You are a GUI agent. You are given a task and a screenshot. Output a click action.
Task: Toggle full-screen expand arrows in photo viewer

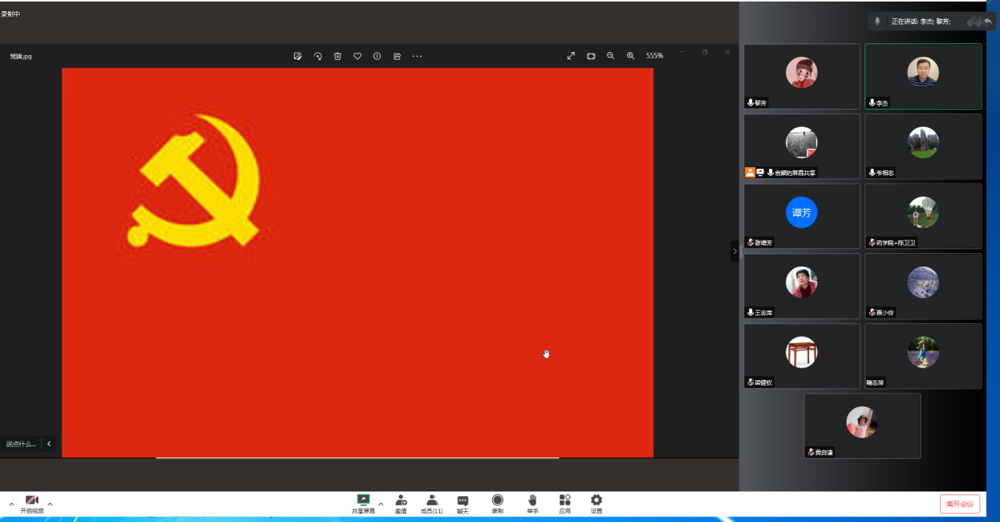click(571, 56)
